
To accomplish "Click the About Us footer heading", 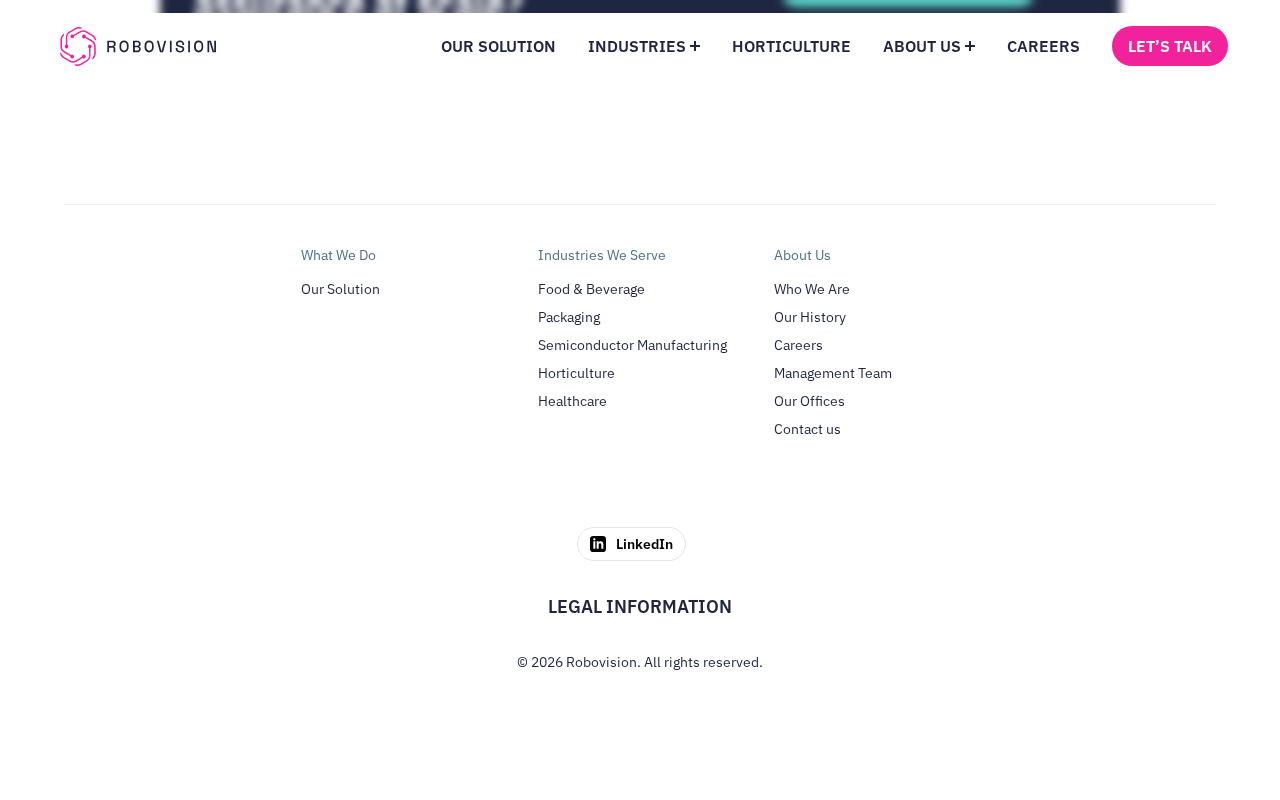I will [x=802, y=255].
